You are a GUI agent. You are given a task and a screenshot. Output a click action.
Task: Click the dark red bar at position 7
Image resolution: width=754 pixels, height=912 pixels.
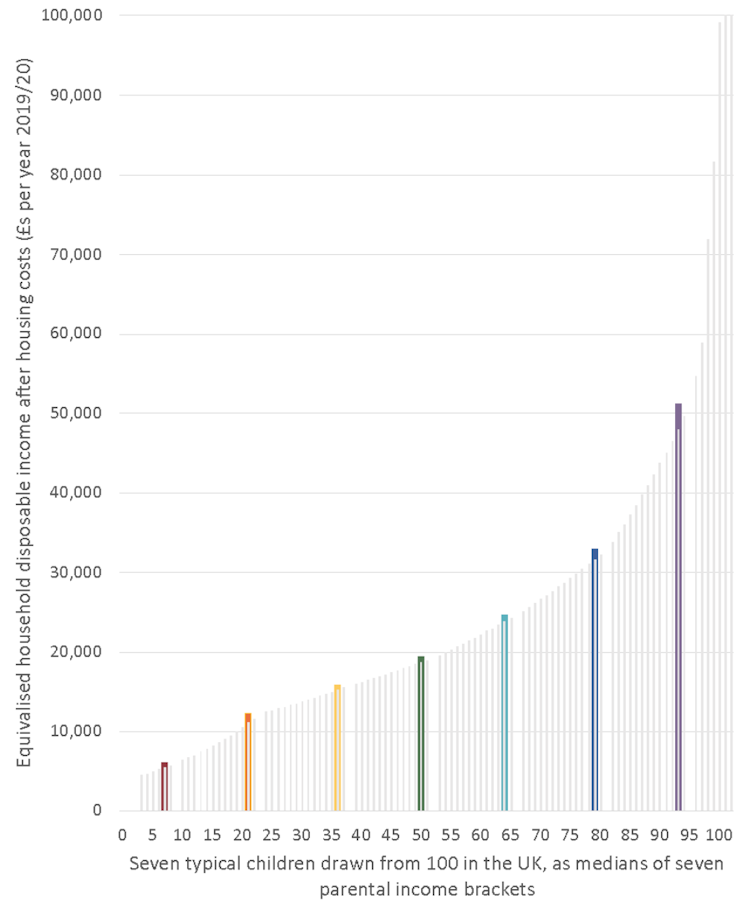click(x=165, y=786)
